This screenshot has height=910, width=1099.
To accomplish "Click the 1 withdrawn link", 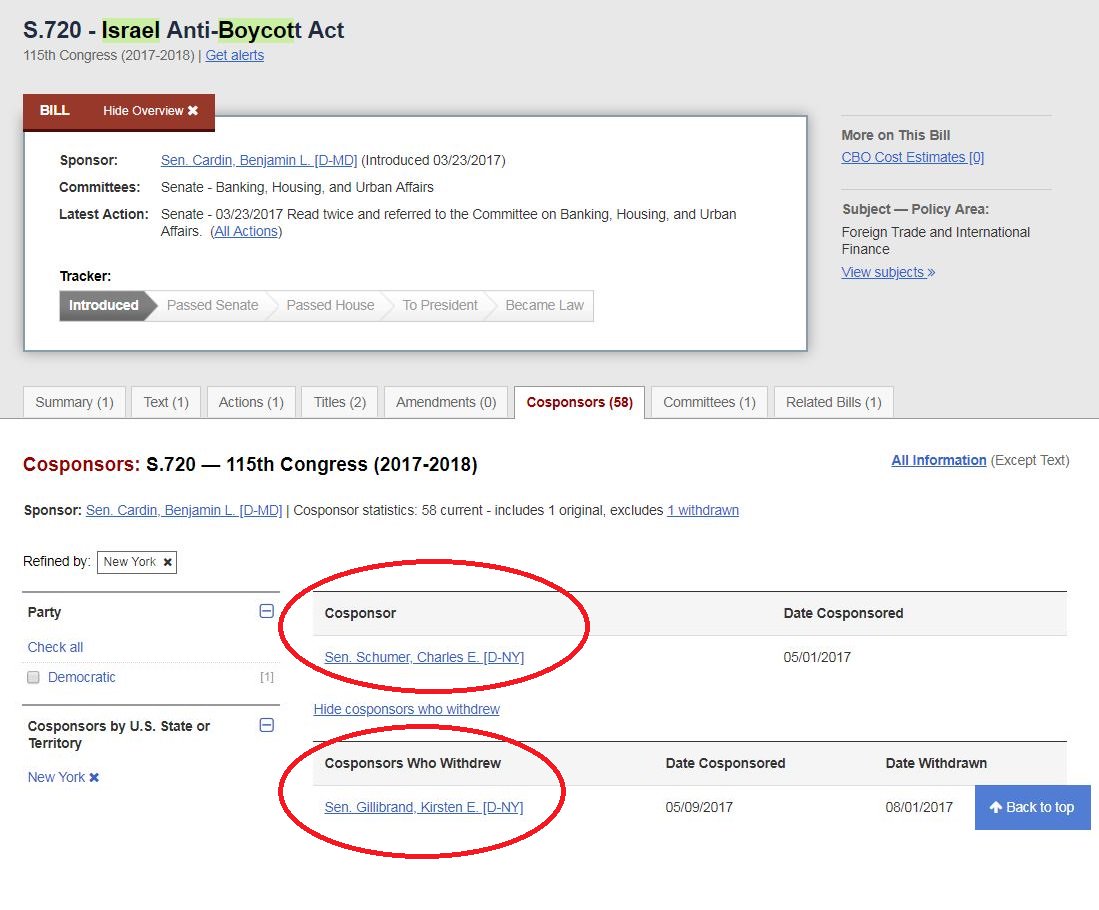I will pyautogui.click(x=703, y=510).
